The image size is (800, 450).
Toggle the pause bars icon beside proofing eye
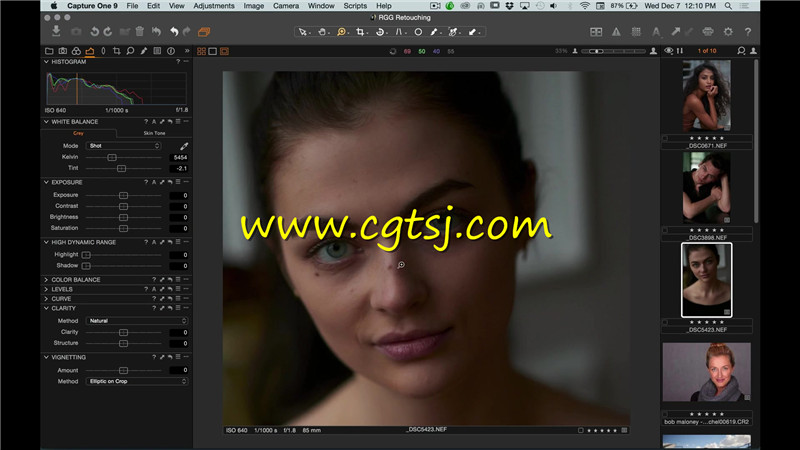[680, 51]
